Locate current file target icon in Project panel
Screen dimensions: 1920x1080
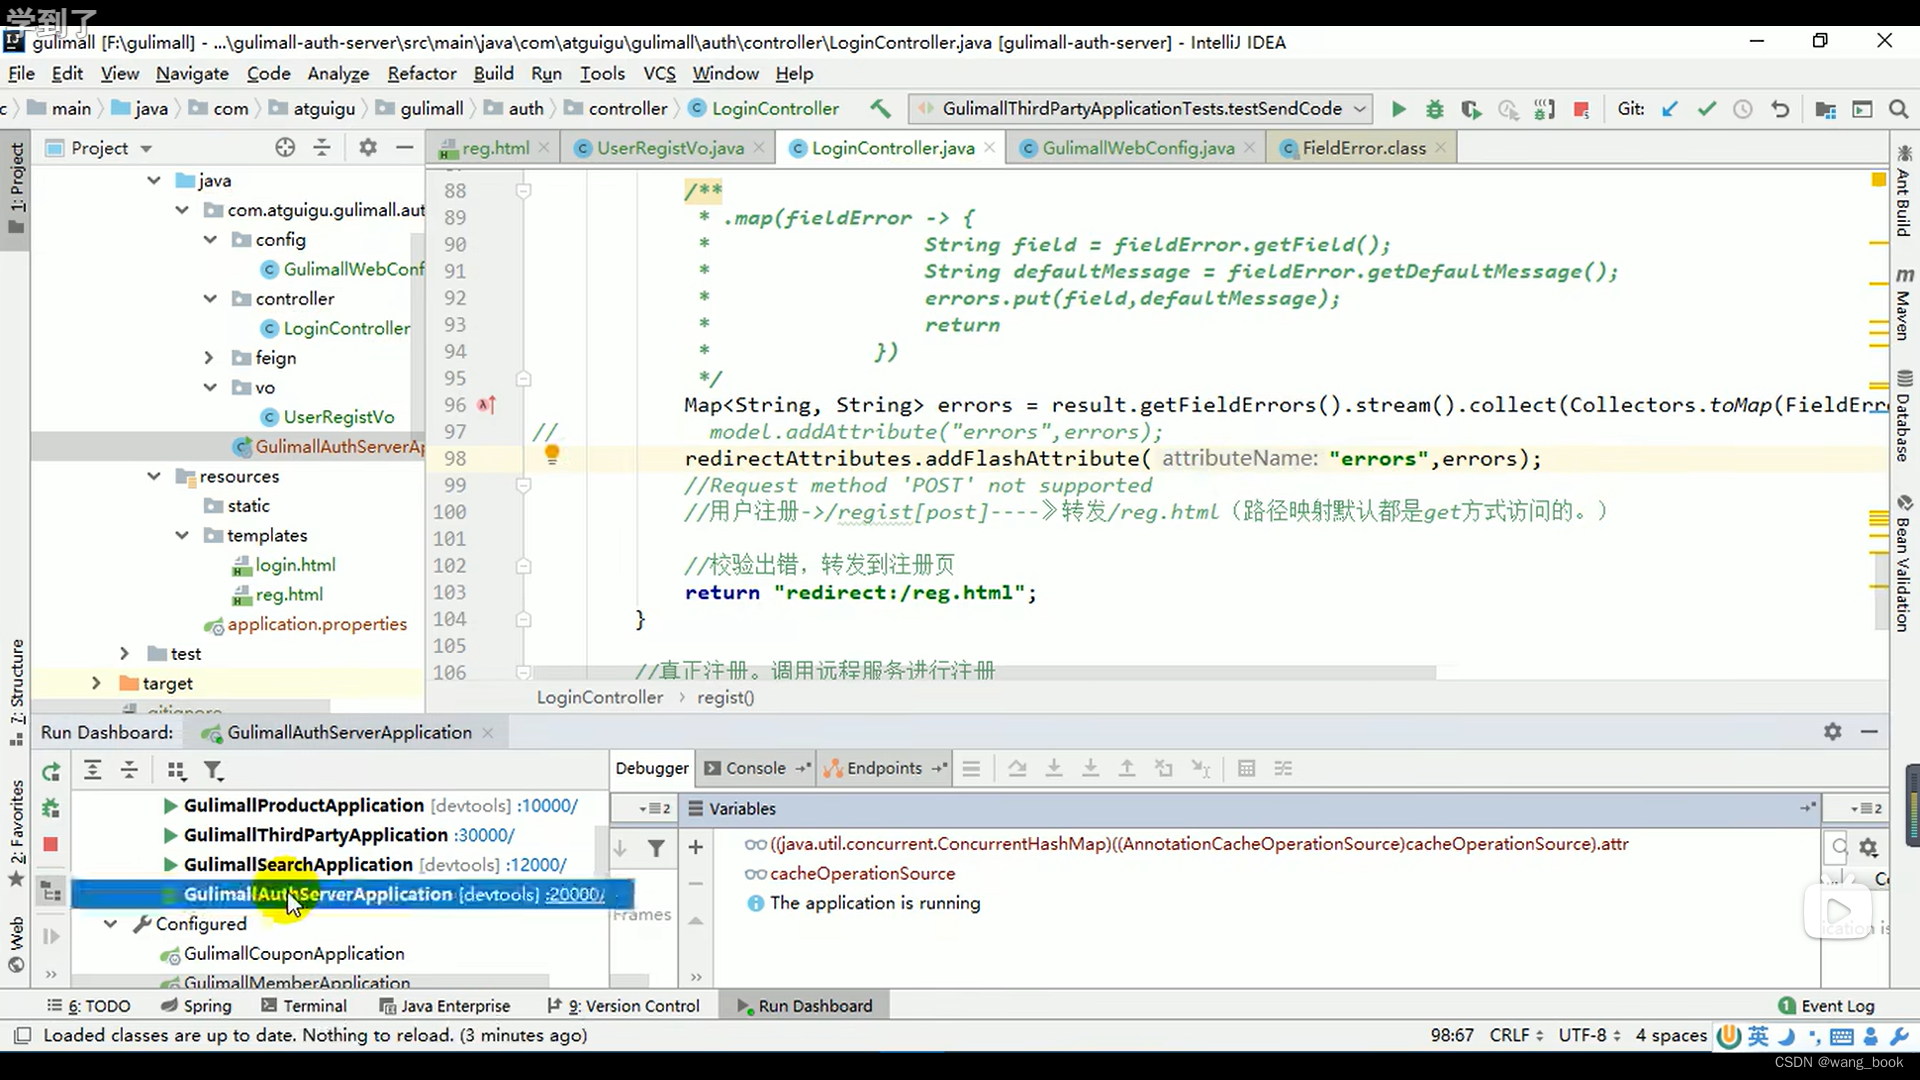point(285,148)
